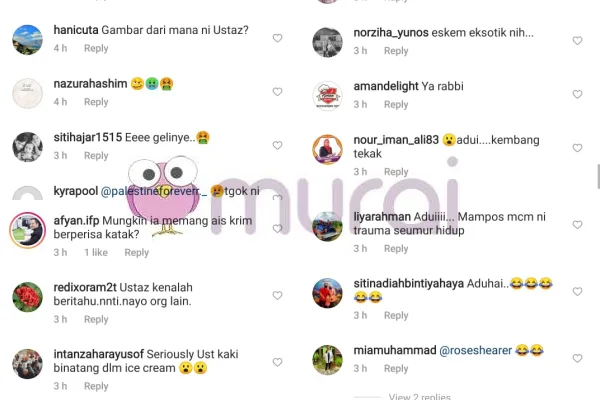Tap heart beside amandelight's Ya rabbi comment
Viewport: 600px width, 400px height.
[577, 94]
